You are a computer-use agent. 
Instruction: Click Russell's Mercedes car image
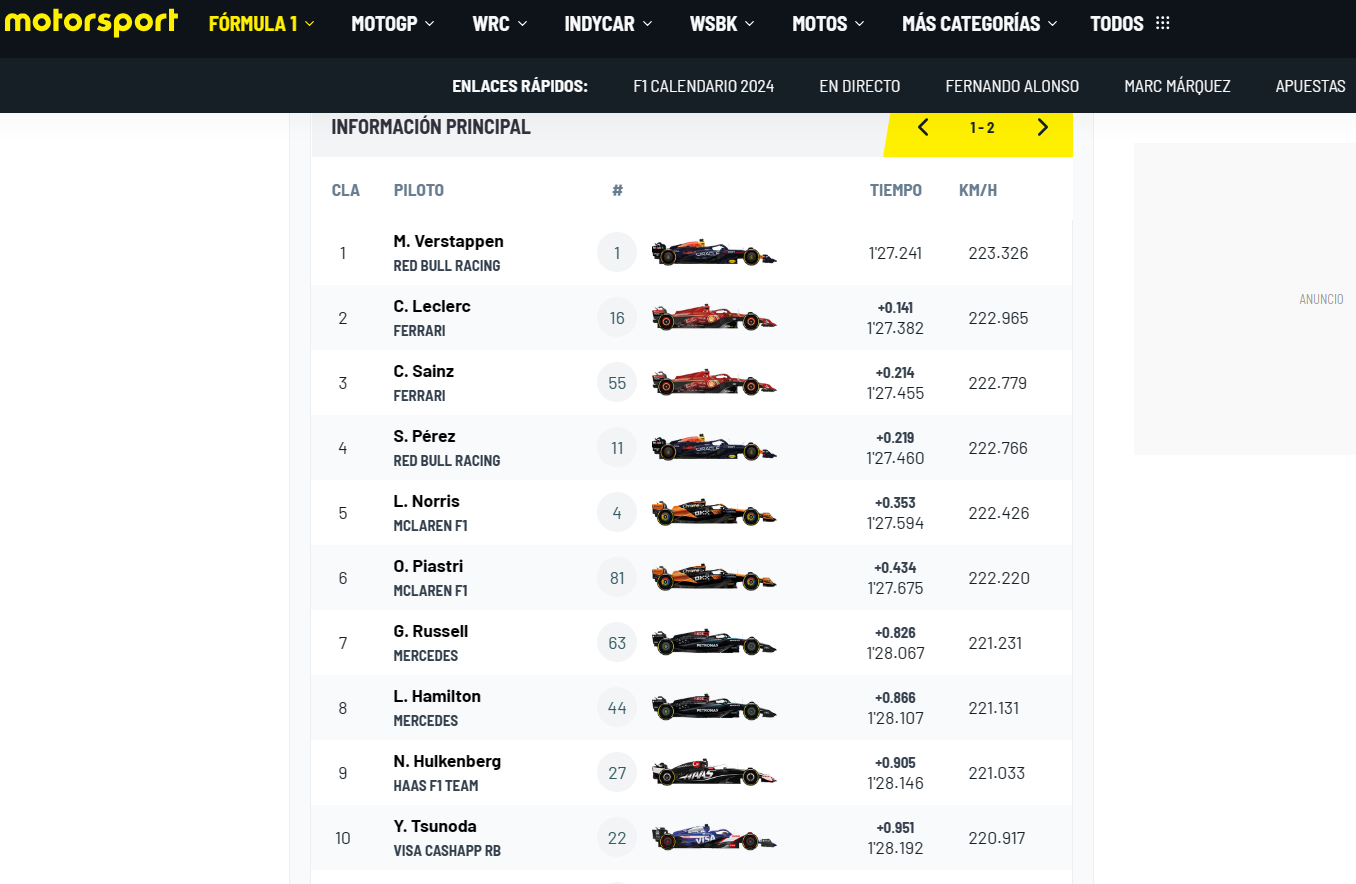(714, 643)
